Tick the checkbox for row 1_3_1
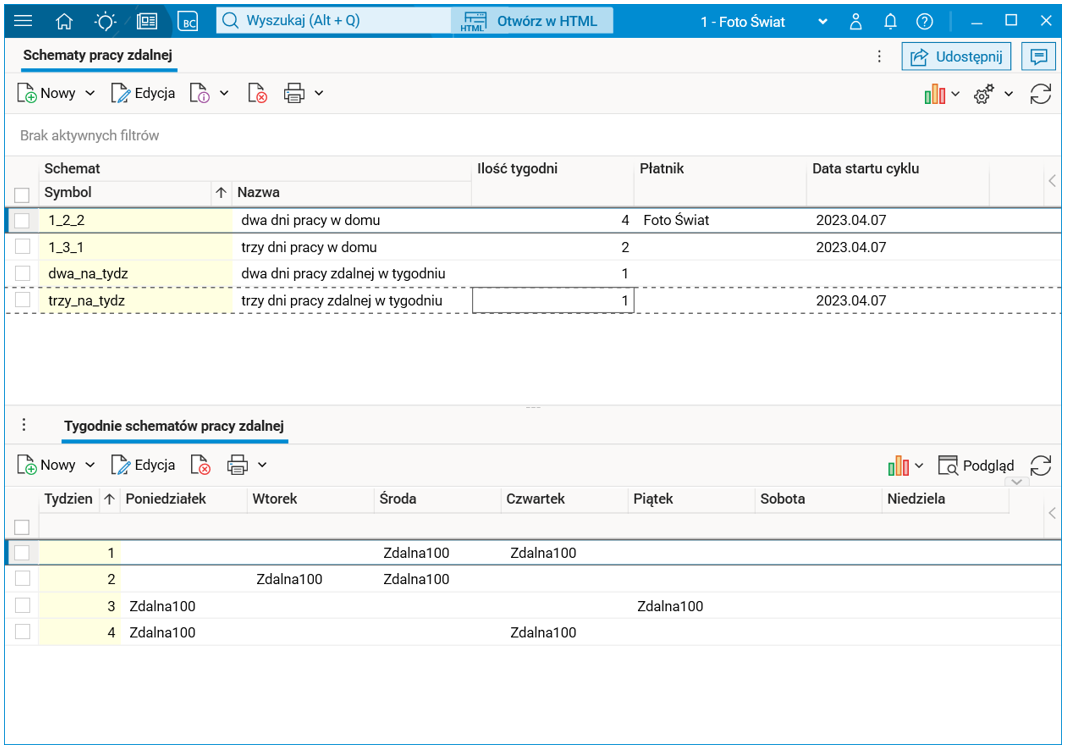This screenshot has height=749, width=1069. (22, 247)
